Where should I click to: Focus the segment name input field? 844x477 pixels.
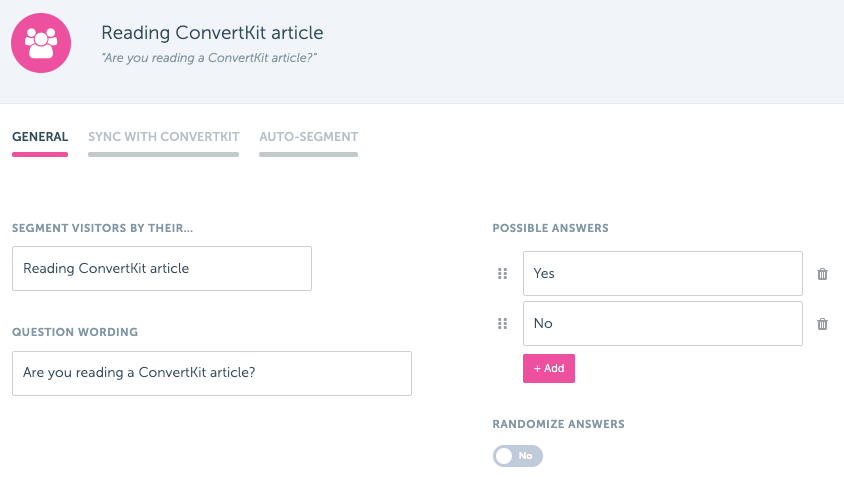click(x=162, y=269)
